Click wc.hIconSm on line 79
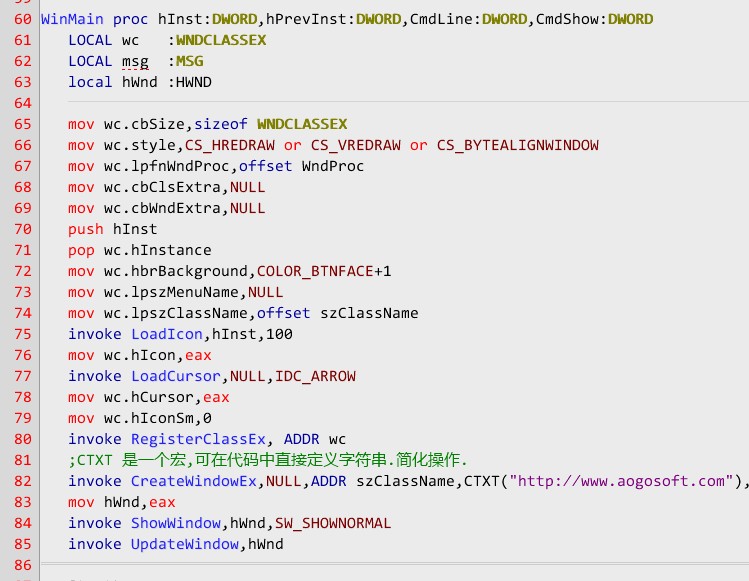The width and height of the screenshot is (749, 581). tap(149, 419)
